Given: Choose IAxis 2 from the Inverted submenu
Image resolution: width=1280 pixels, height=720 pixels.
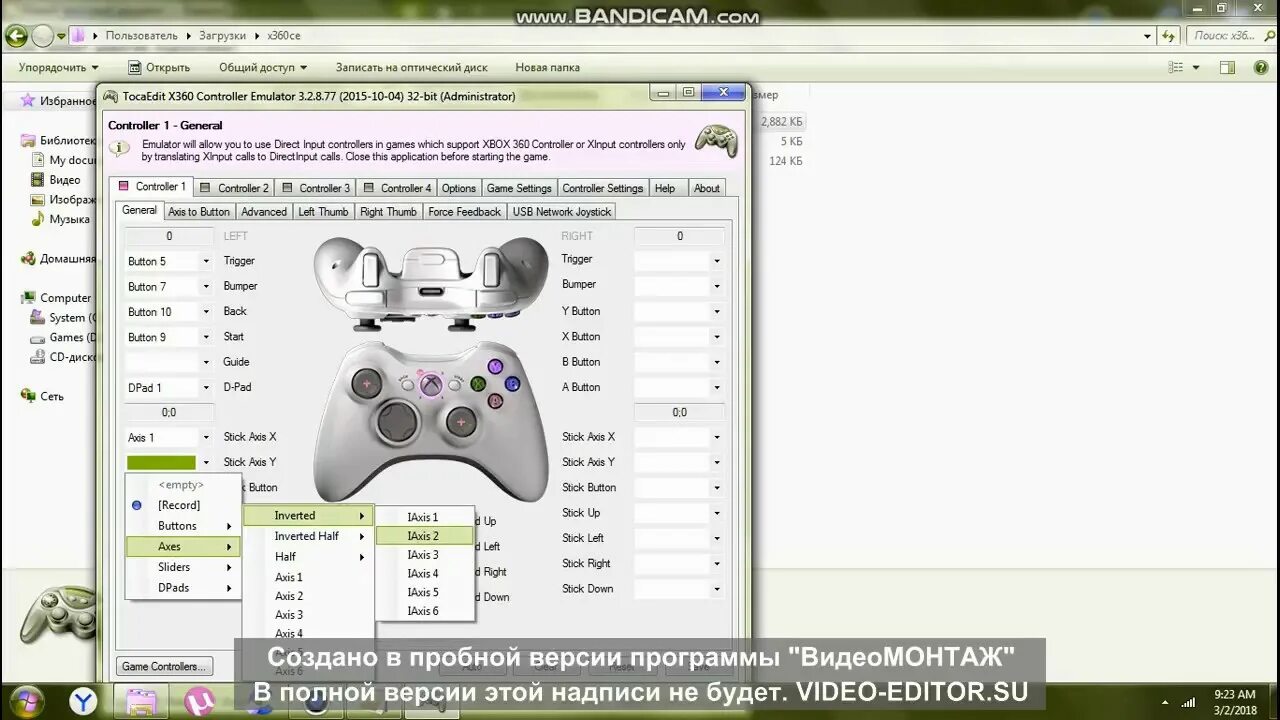Looking at the screenshot, I should [x=424, y=536].
